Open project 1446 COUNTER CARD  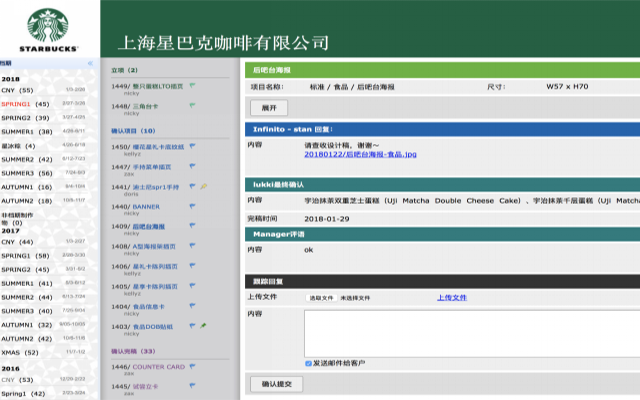coord(159,367)
